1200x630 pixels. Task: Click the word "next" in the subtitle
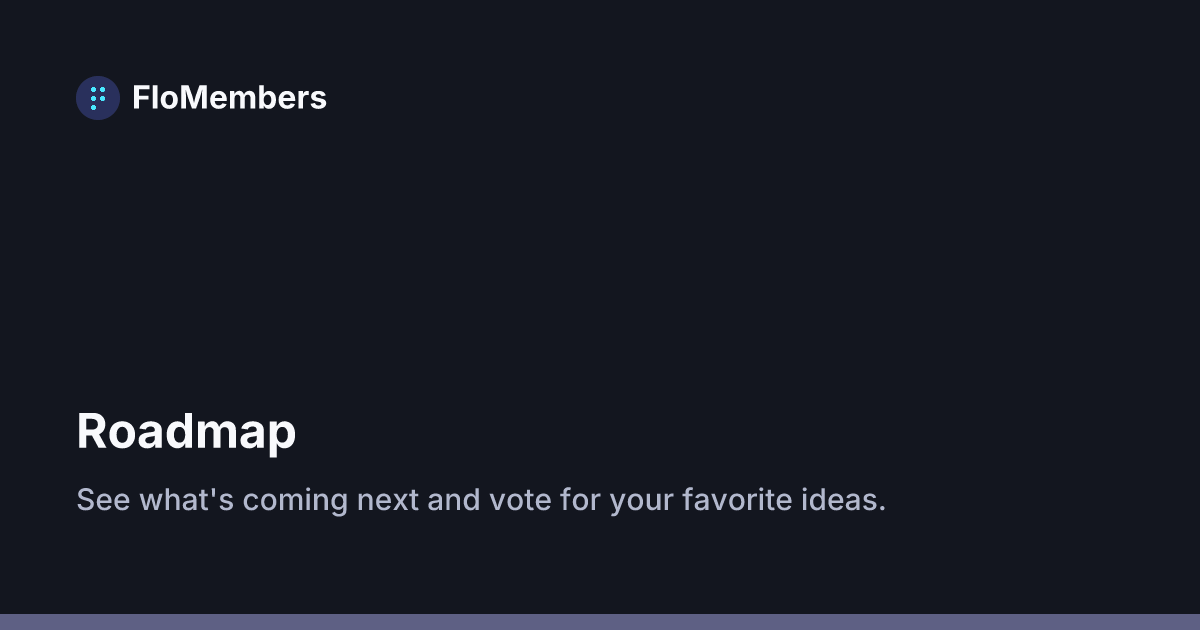(388, 500)
